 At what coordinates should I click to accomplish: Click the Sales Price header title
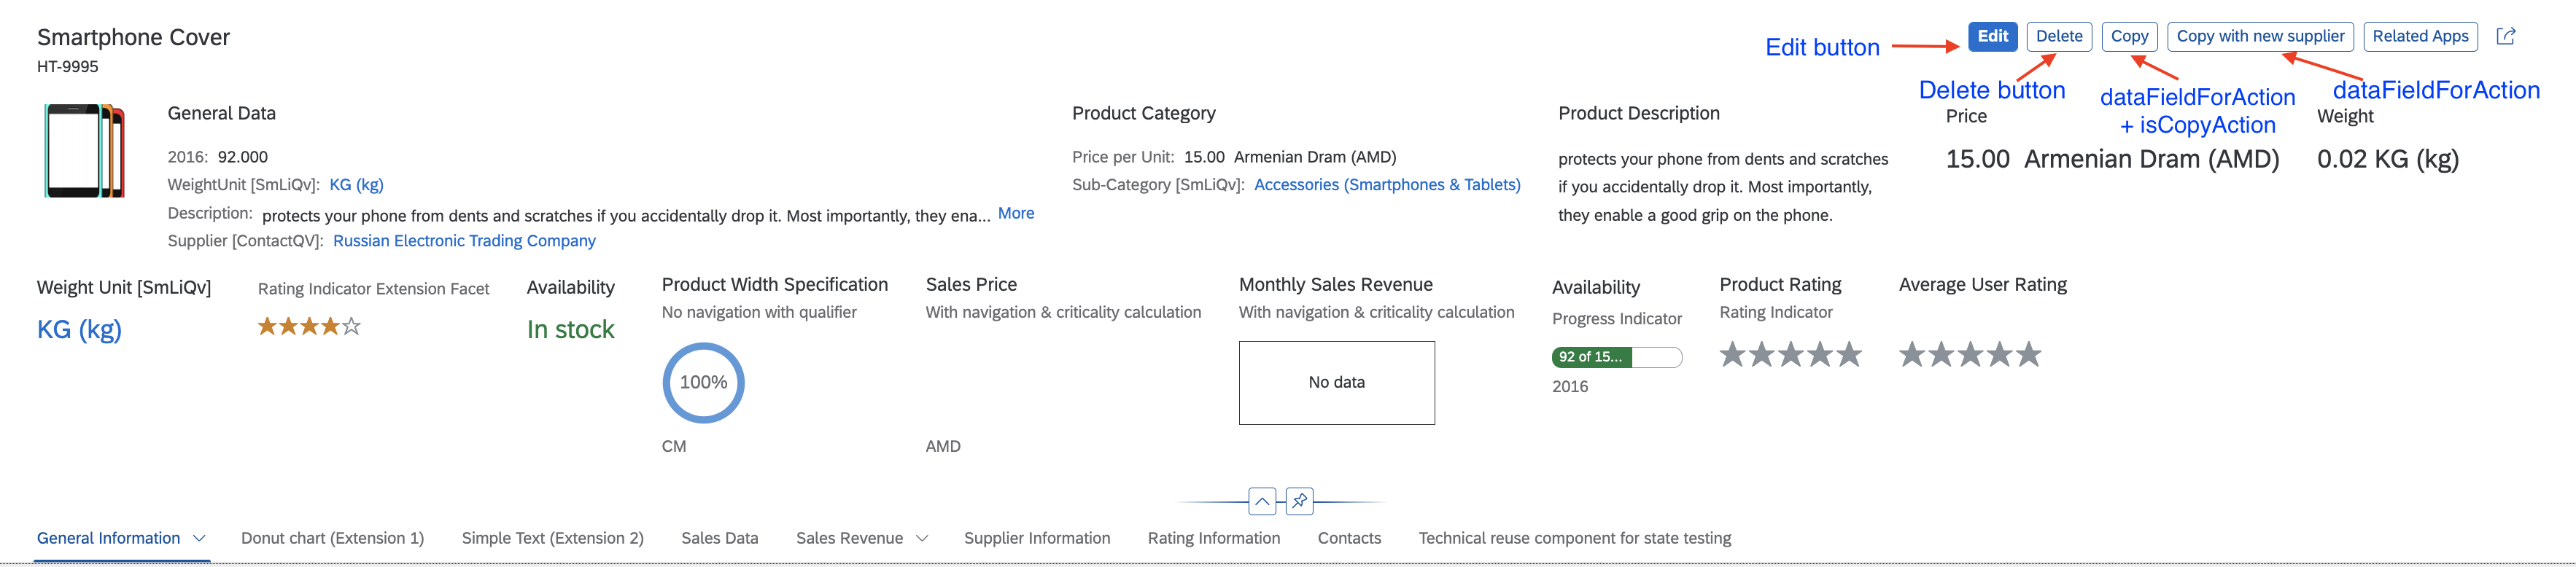coord(971,285)
